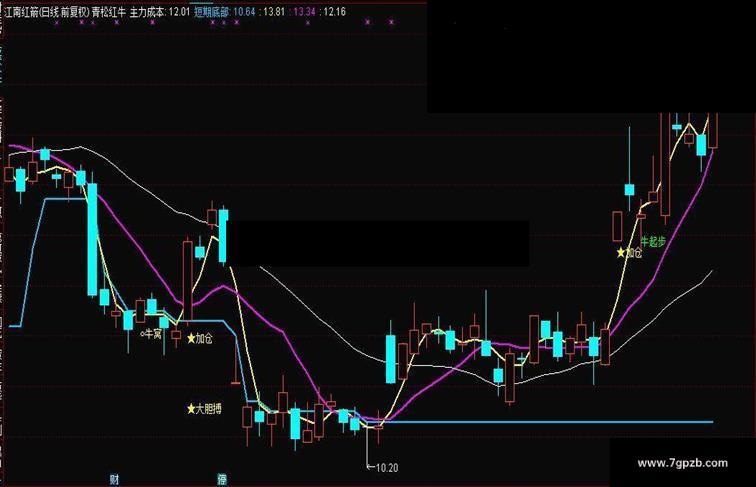Image resolution: width=756 pixels, height=487 pixels.
Task: Click the 加仓 star signal beside 牛起步
Action: pos(630,252)
